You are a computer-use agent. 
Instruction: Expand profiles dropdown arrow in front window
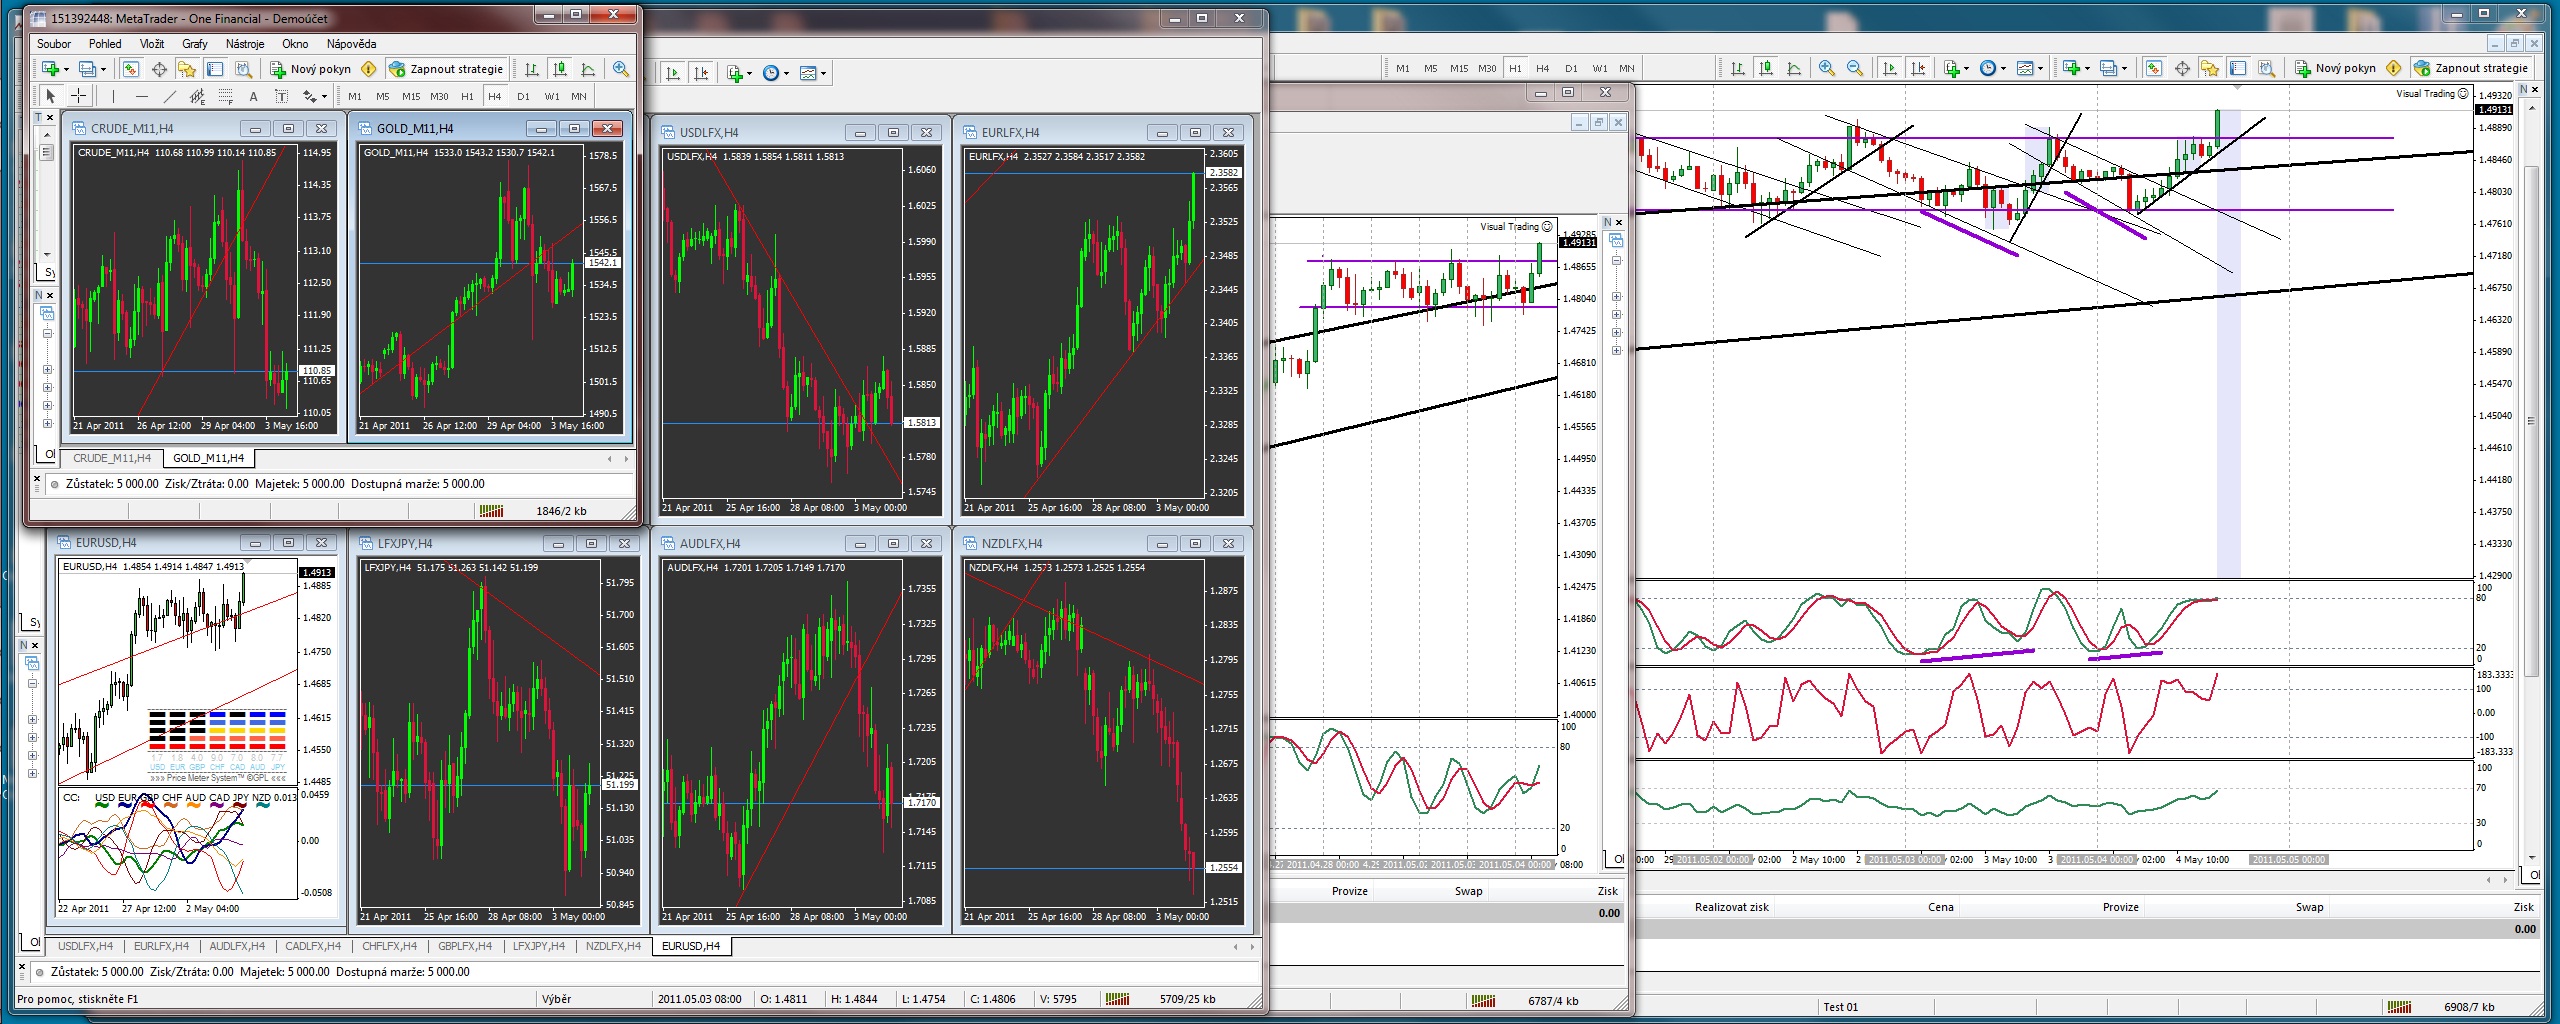[x=104, y=70]
